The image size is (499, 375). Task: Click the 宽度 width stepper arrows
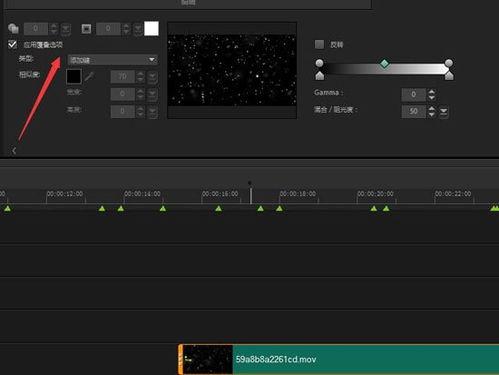(140, 94)
